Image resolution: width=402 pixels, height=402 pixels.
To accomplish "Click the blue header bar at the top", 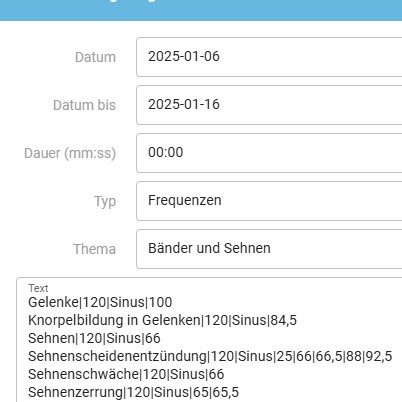I will [201, 10].
